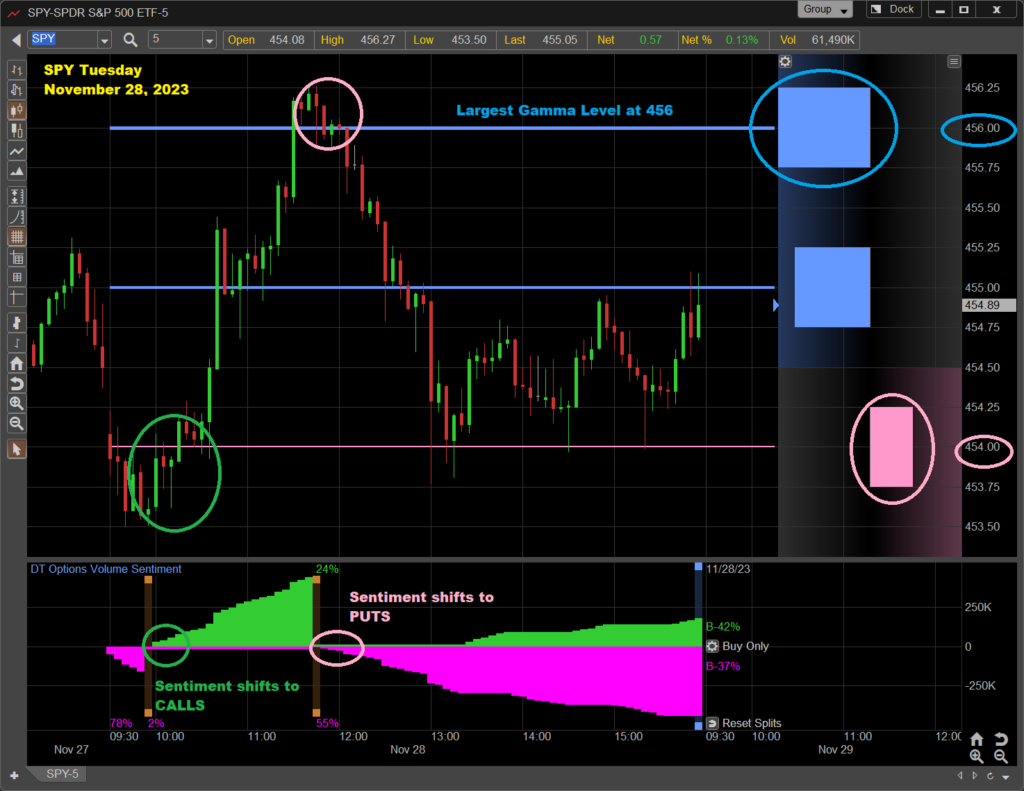Activate the pointer cursor tool

click(16, 449)
